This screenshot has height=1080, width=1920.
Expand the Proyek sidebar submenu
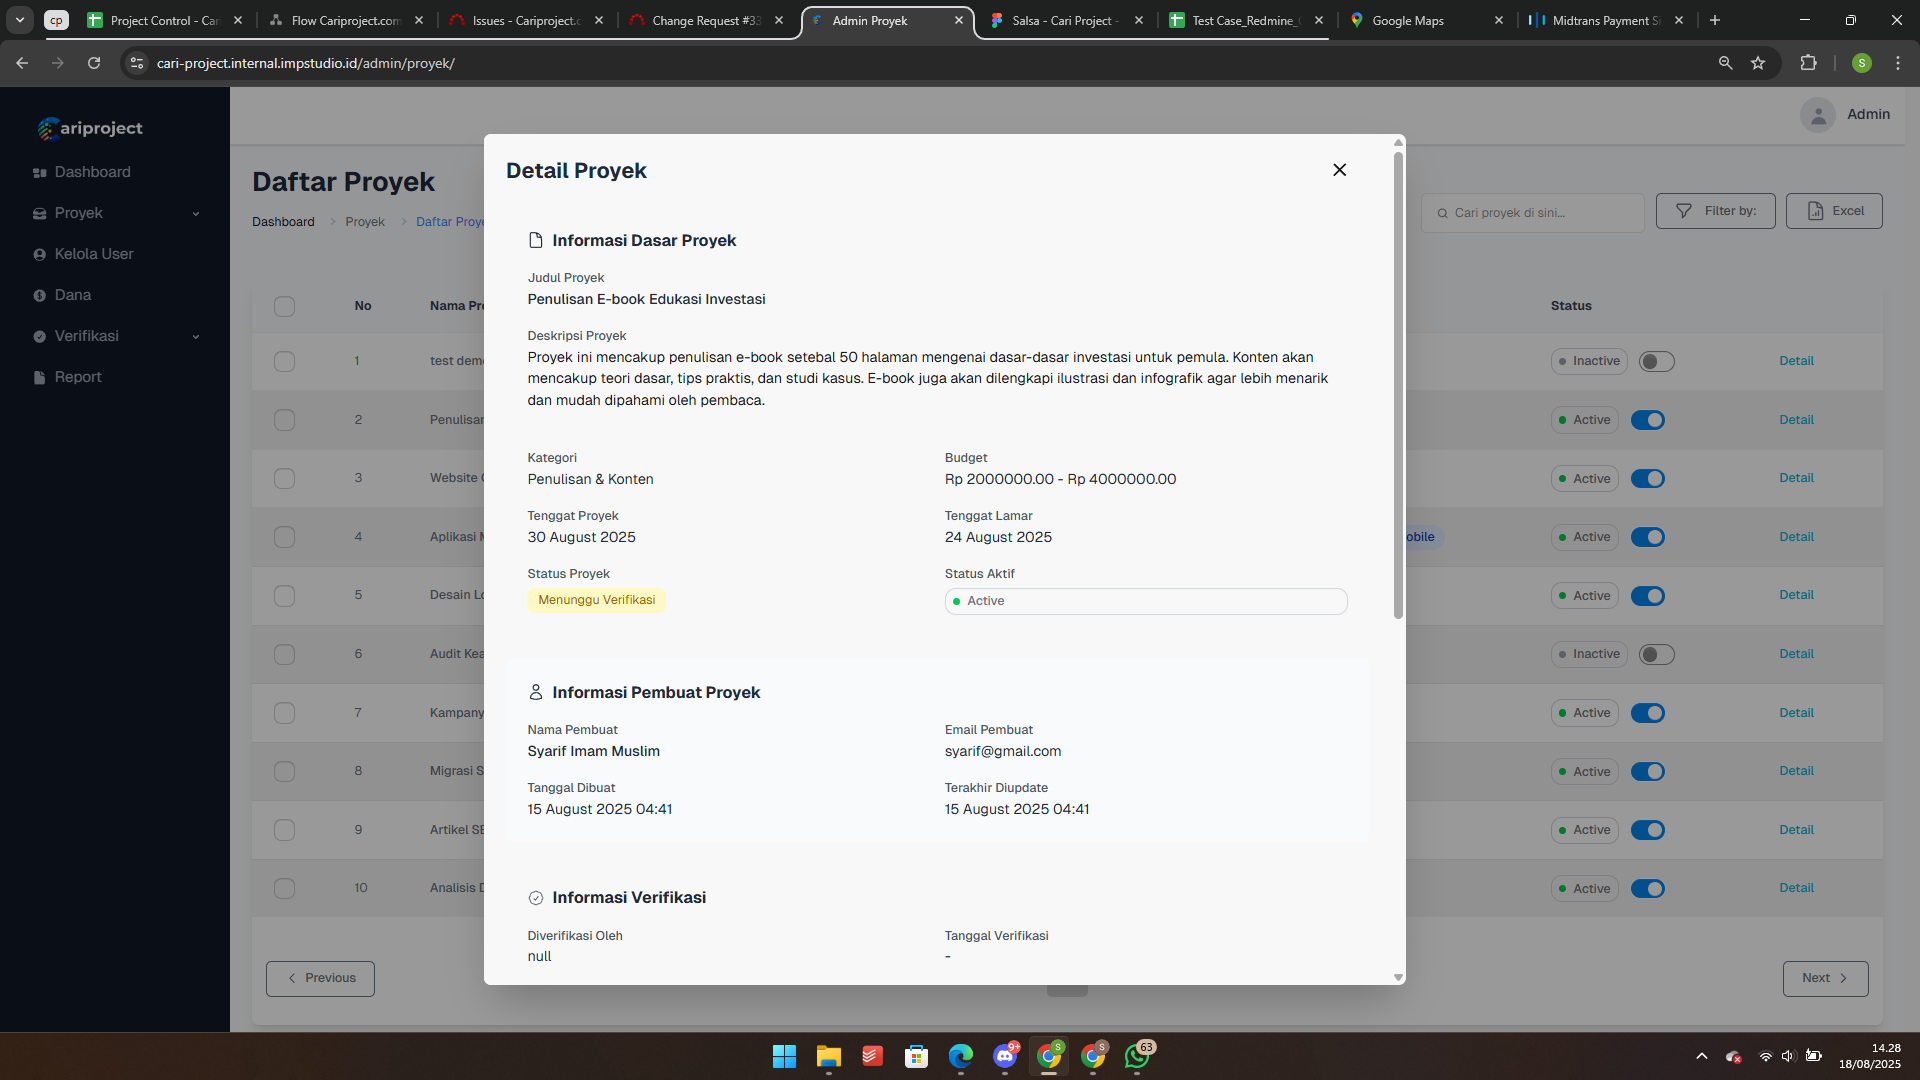click(x=196, y=214)
